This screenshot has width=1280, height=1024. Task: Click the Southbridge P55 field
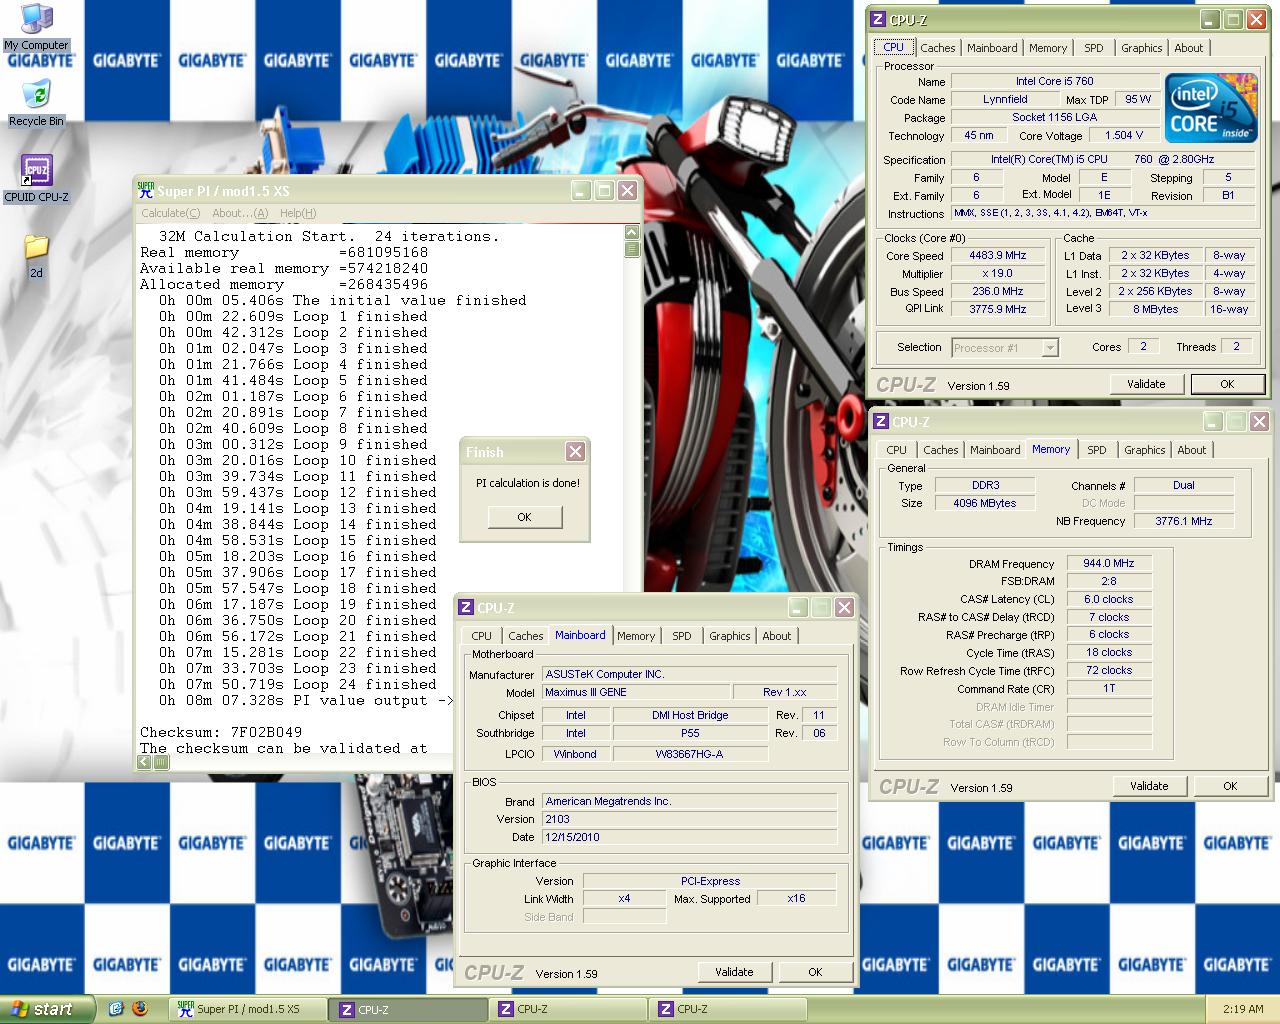click(690, 733)
